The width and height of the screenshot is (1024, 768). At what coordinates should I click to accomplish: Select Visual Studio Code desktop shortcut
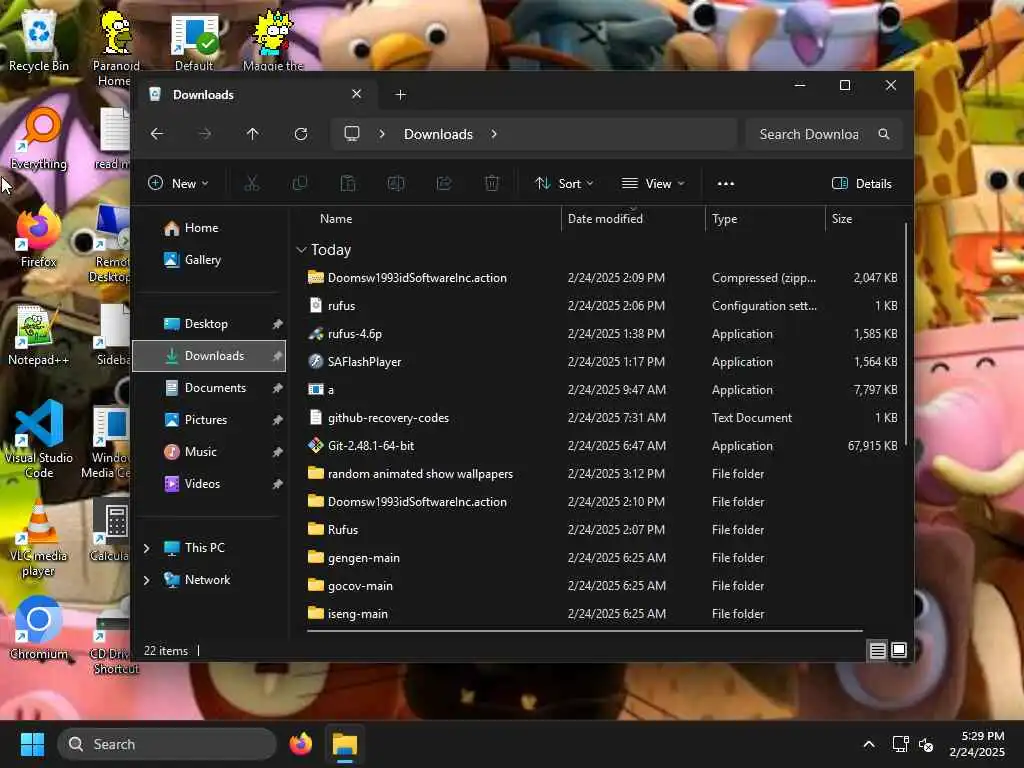(x=39, y=439)
